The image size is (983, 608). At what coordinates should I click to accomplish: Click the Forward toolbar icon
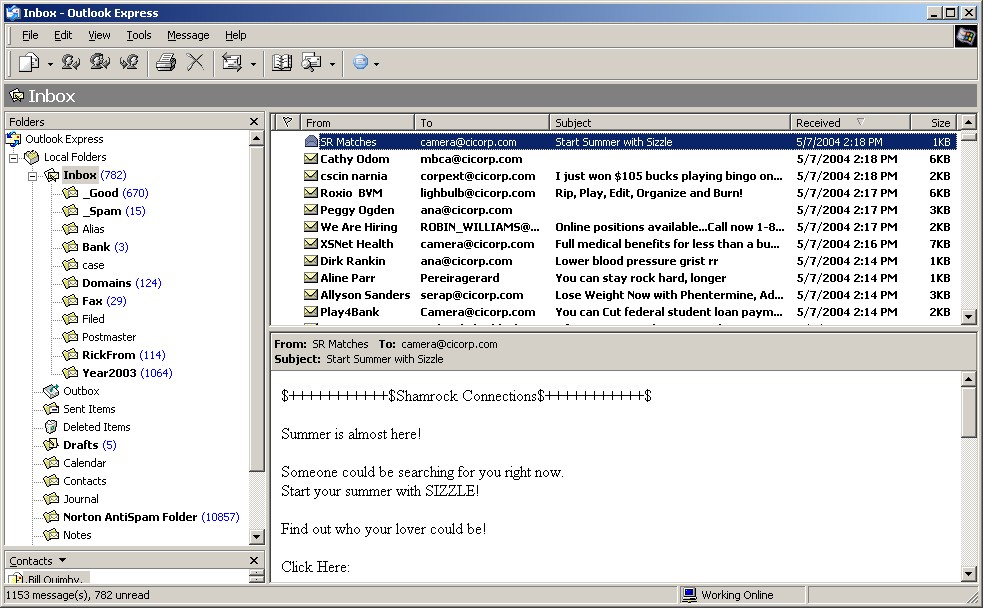pos(129,62)
